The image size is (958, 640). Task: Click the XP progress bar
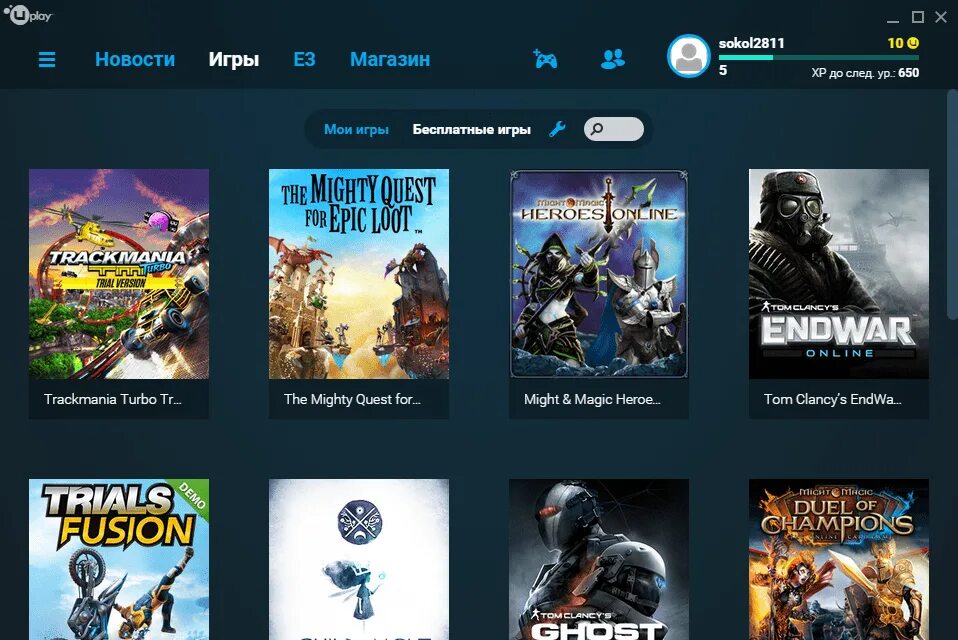click(819, 57)
